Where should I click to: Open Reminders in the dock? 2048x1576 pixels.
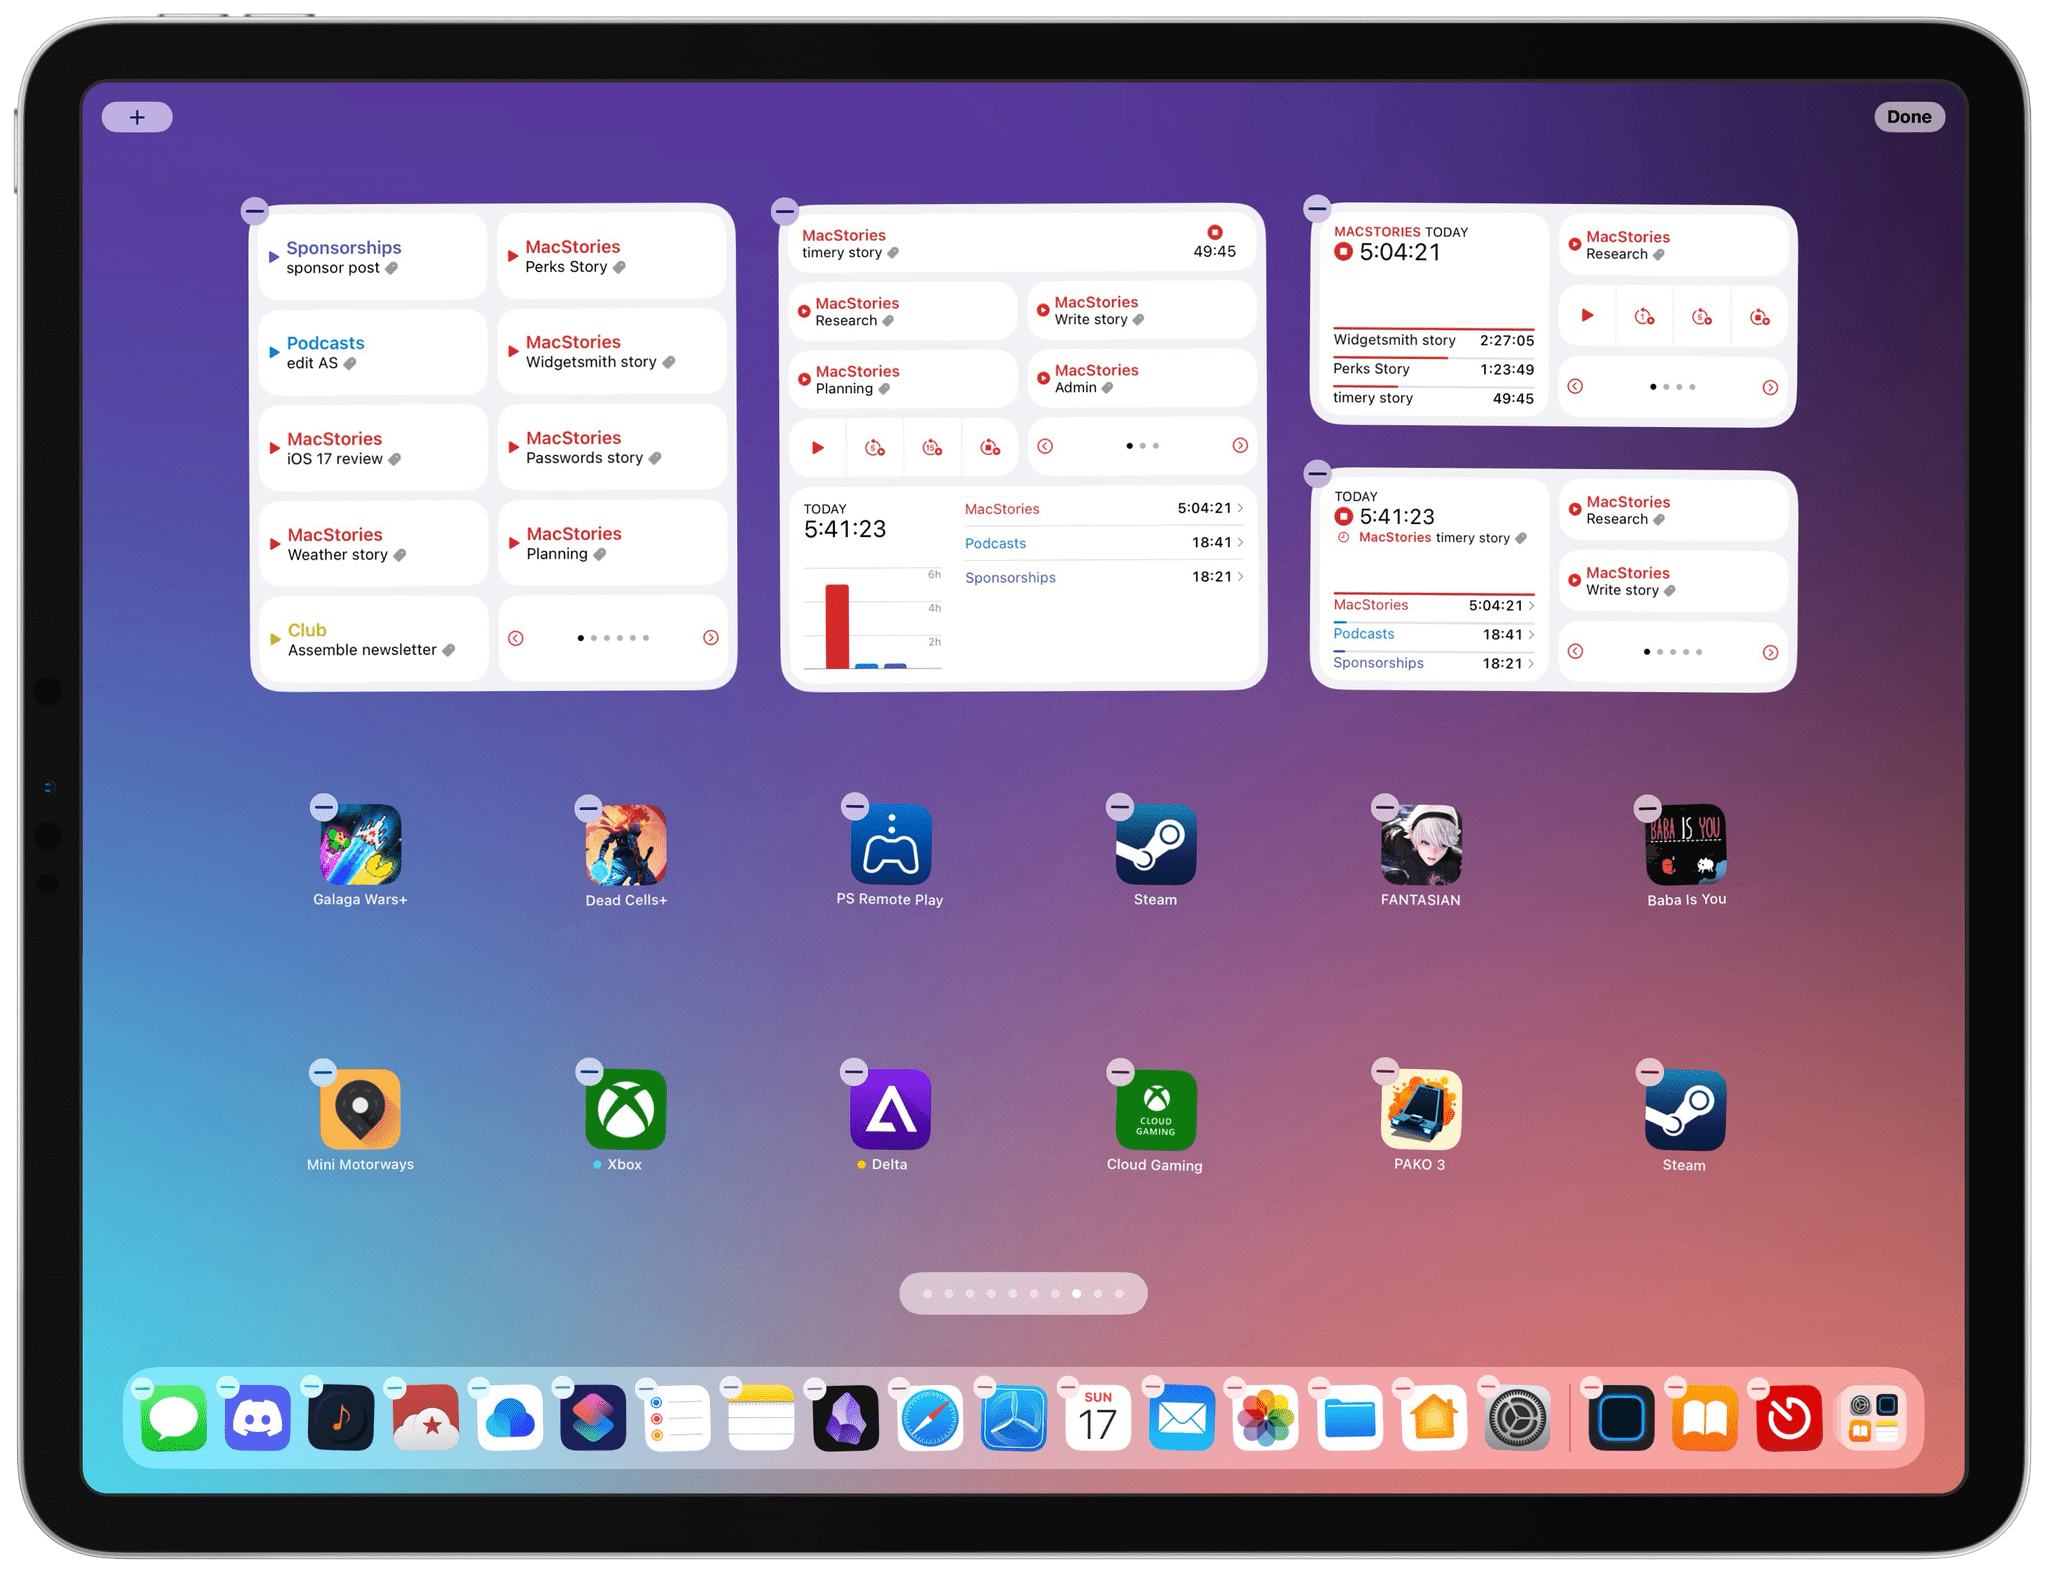tap(677, 1418)
